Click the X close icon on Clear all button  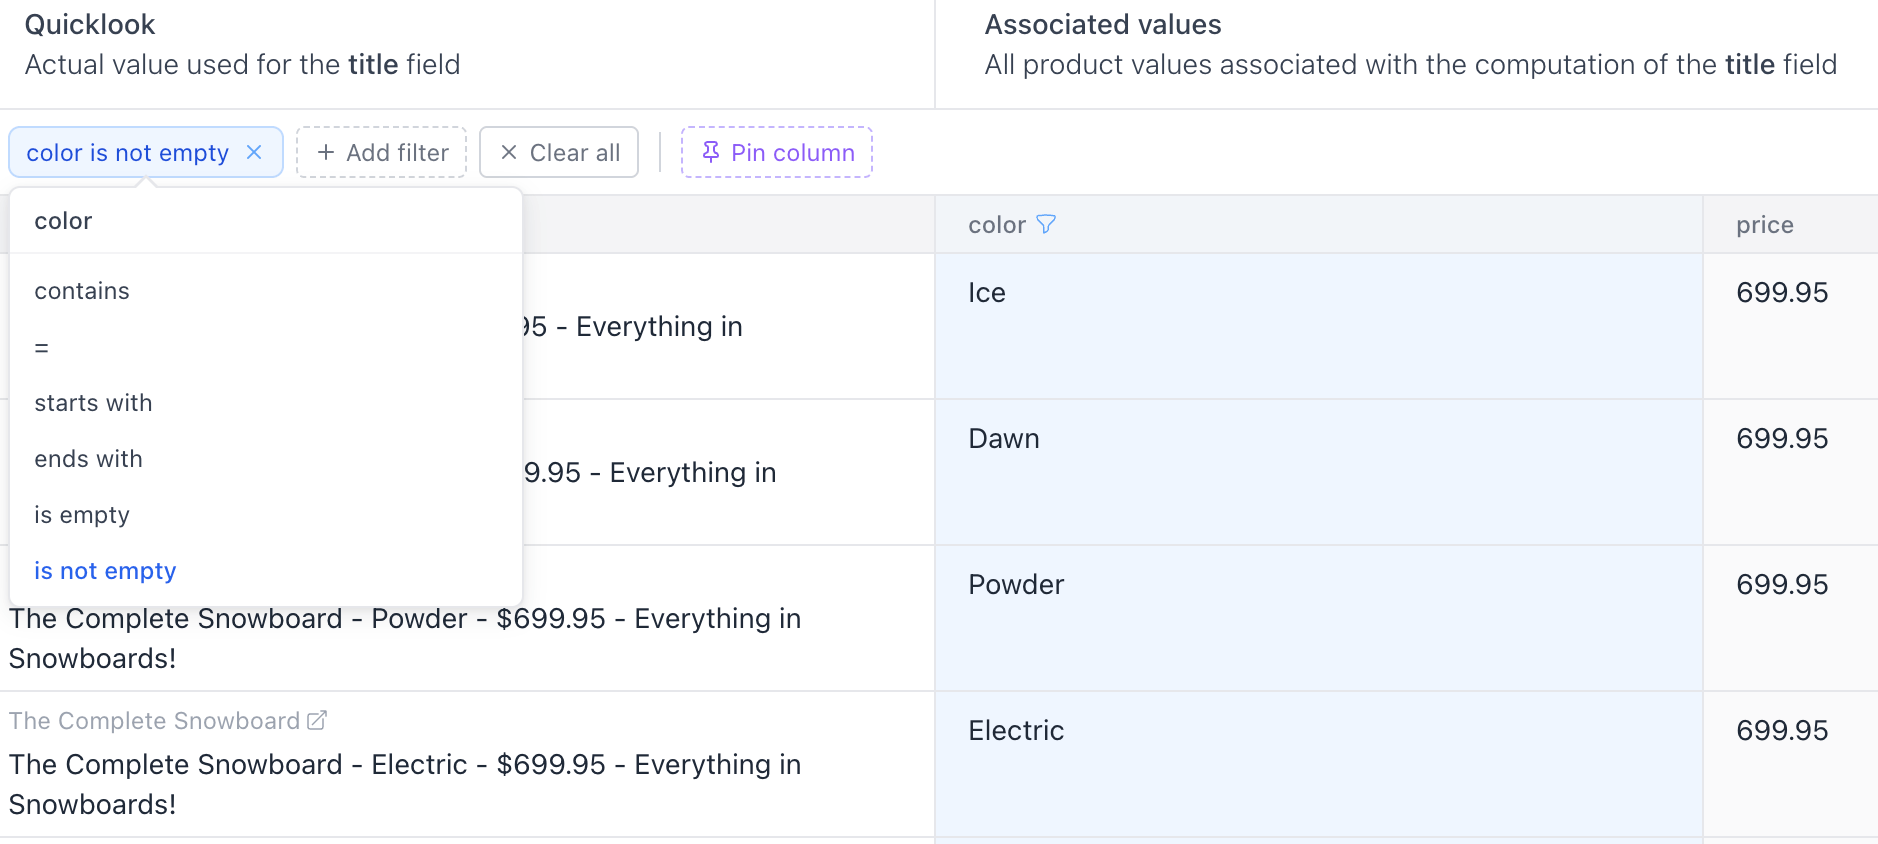click(509, 152)
